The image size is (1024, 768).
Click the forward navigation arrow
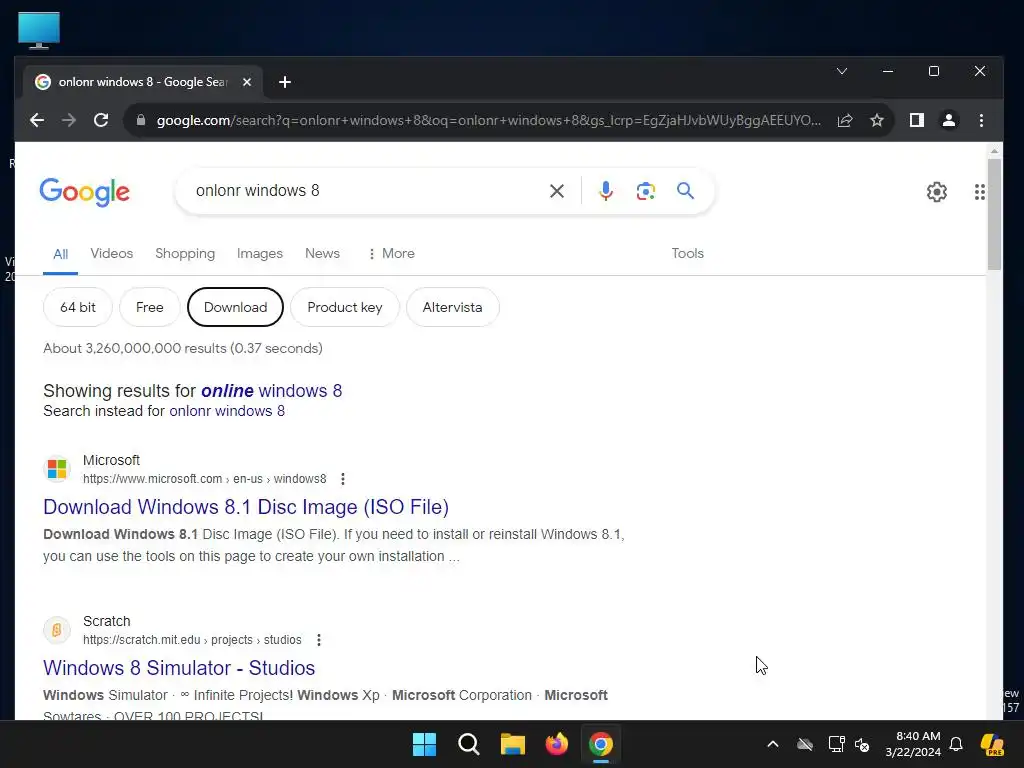(x=69, y=120)
